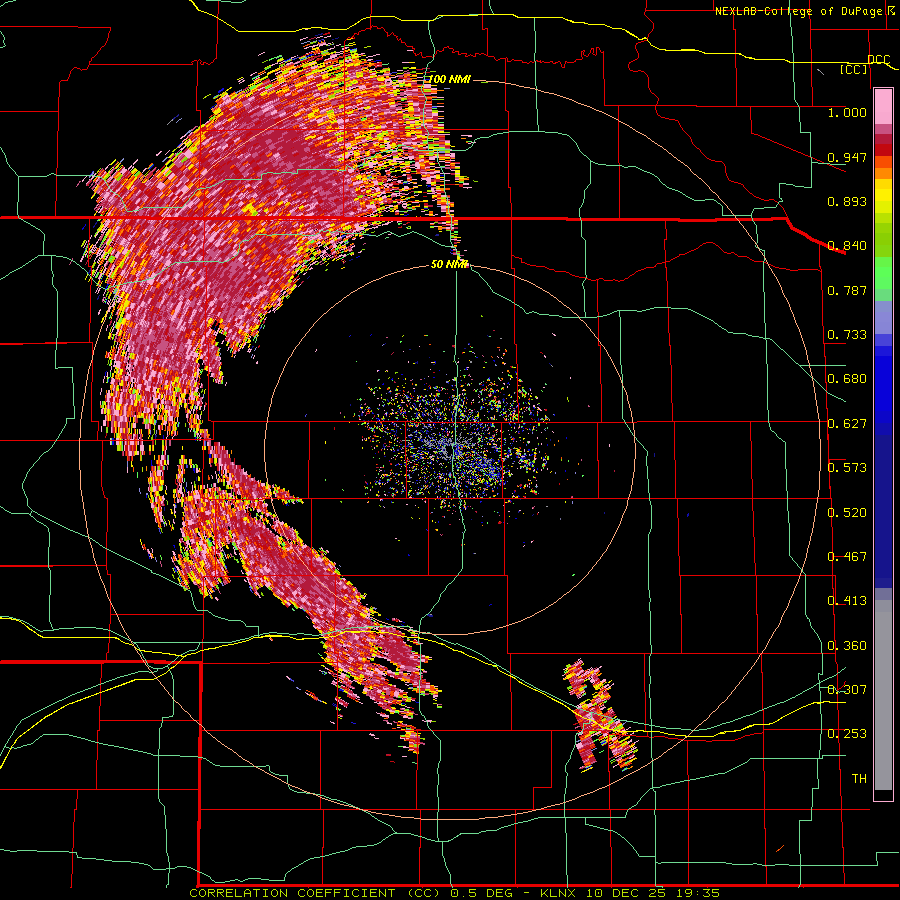
Task: Click the DCC label above the color scale
Action: click(878, 60)
